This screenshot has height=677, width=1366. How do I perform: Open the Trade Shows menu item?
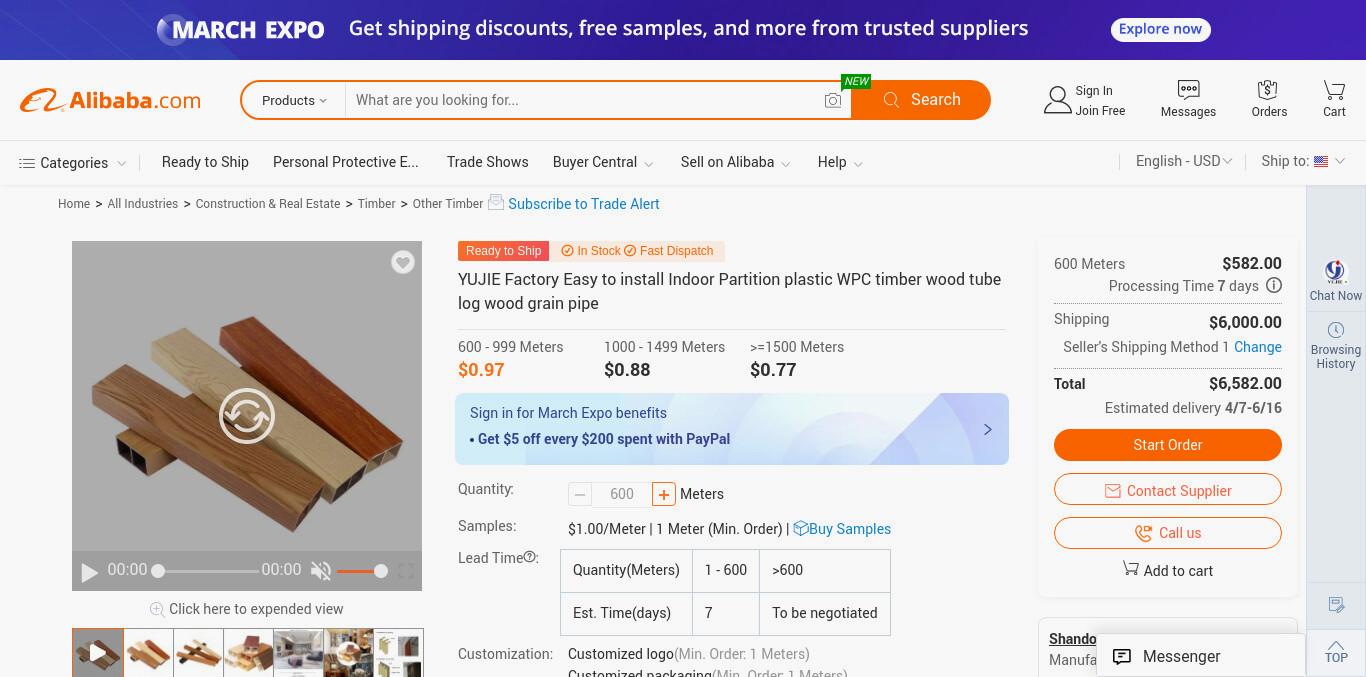click(487, 162)
